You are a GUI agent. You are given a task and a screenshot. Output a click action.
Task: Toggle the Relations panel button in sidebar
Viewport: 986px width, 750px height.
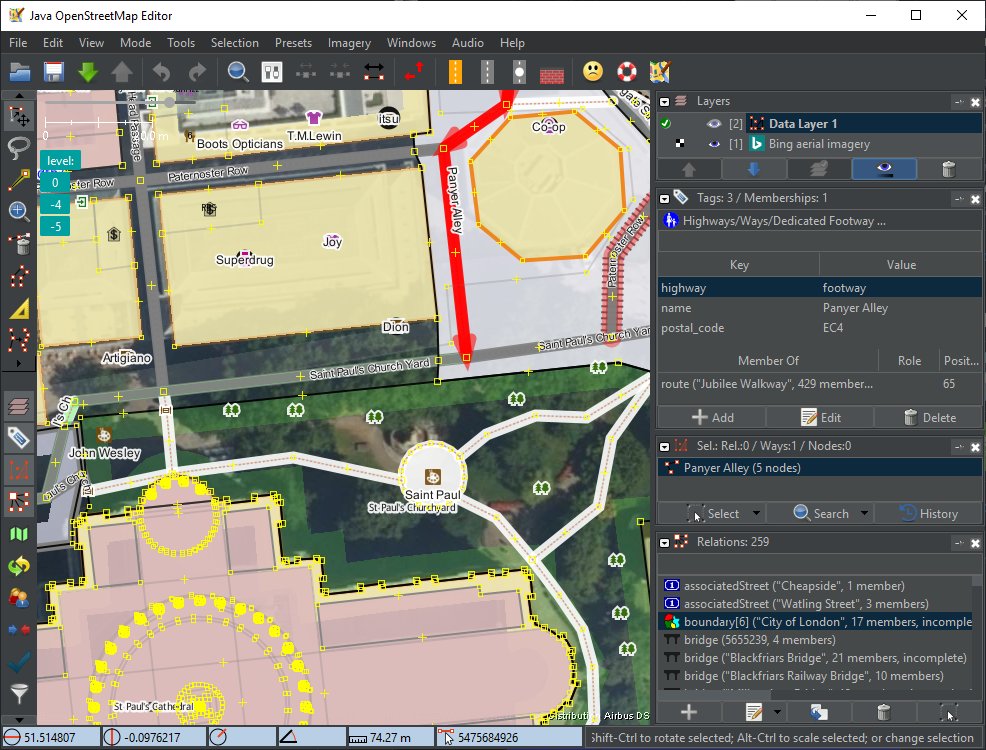click(19, 501)
